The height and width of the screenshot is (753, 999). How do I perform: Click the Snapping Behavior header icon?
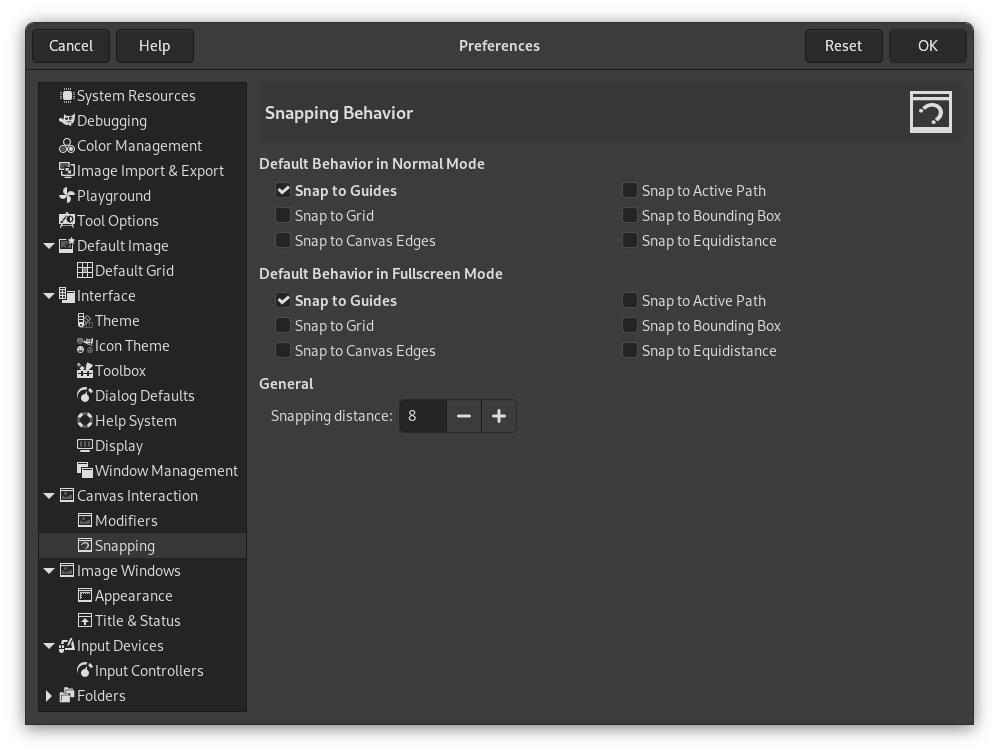930,111
